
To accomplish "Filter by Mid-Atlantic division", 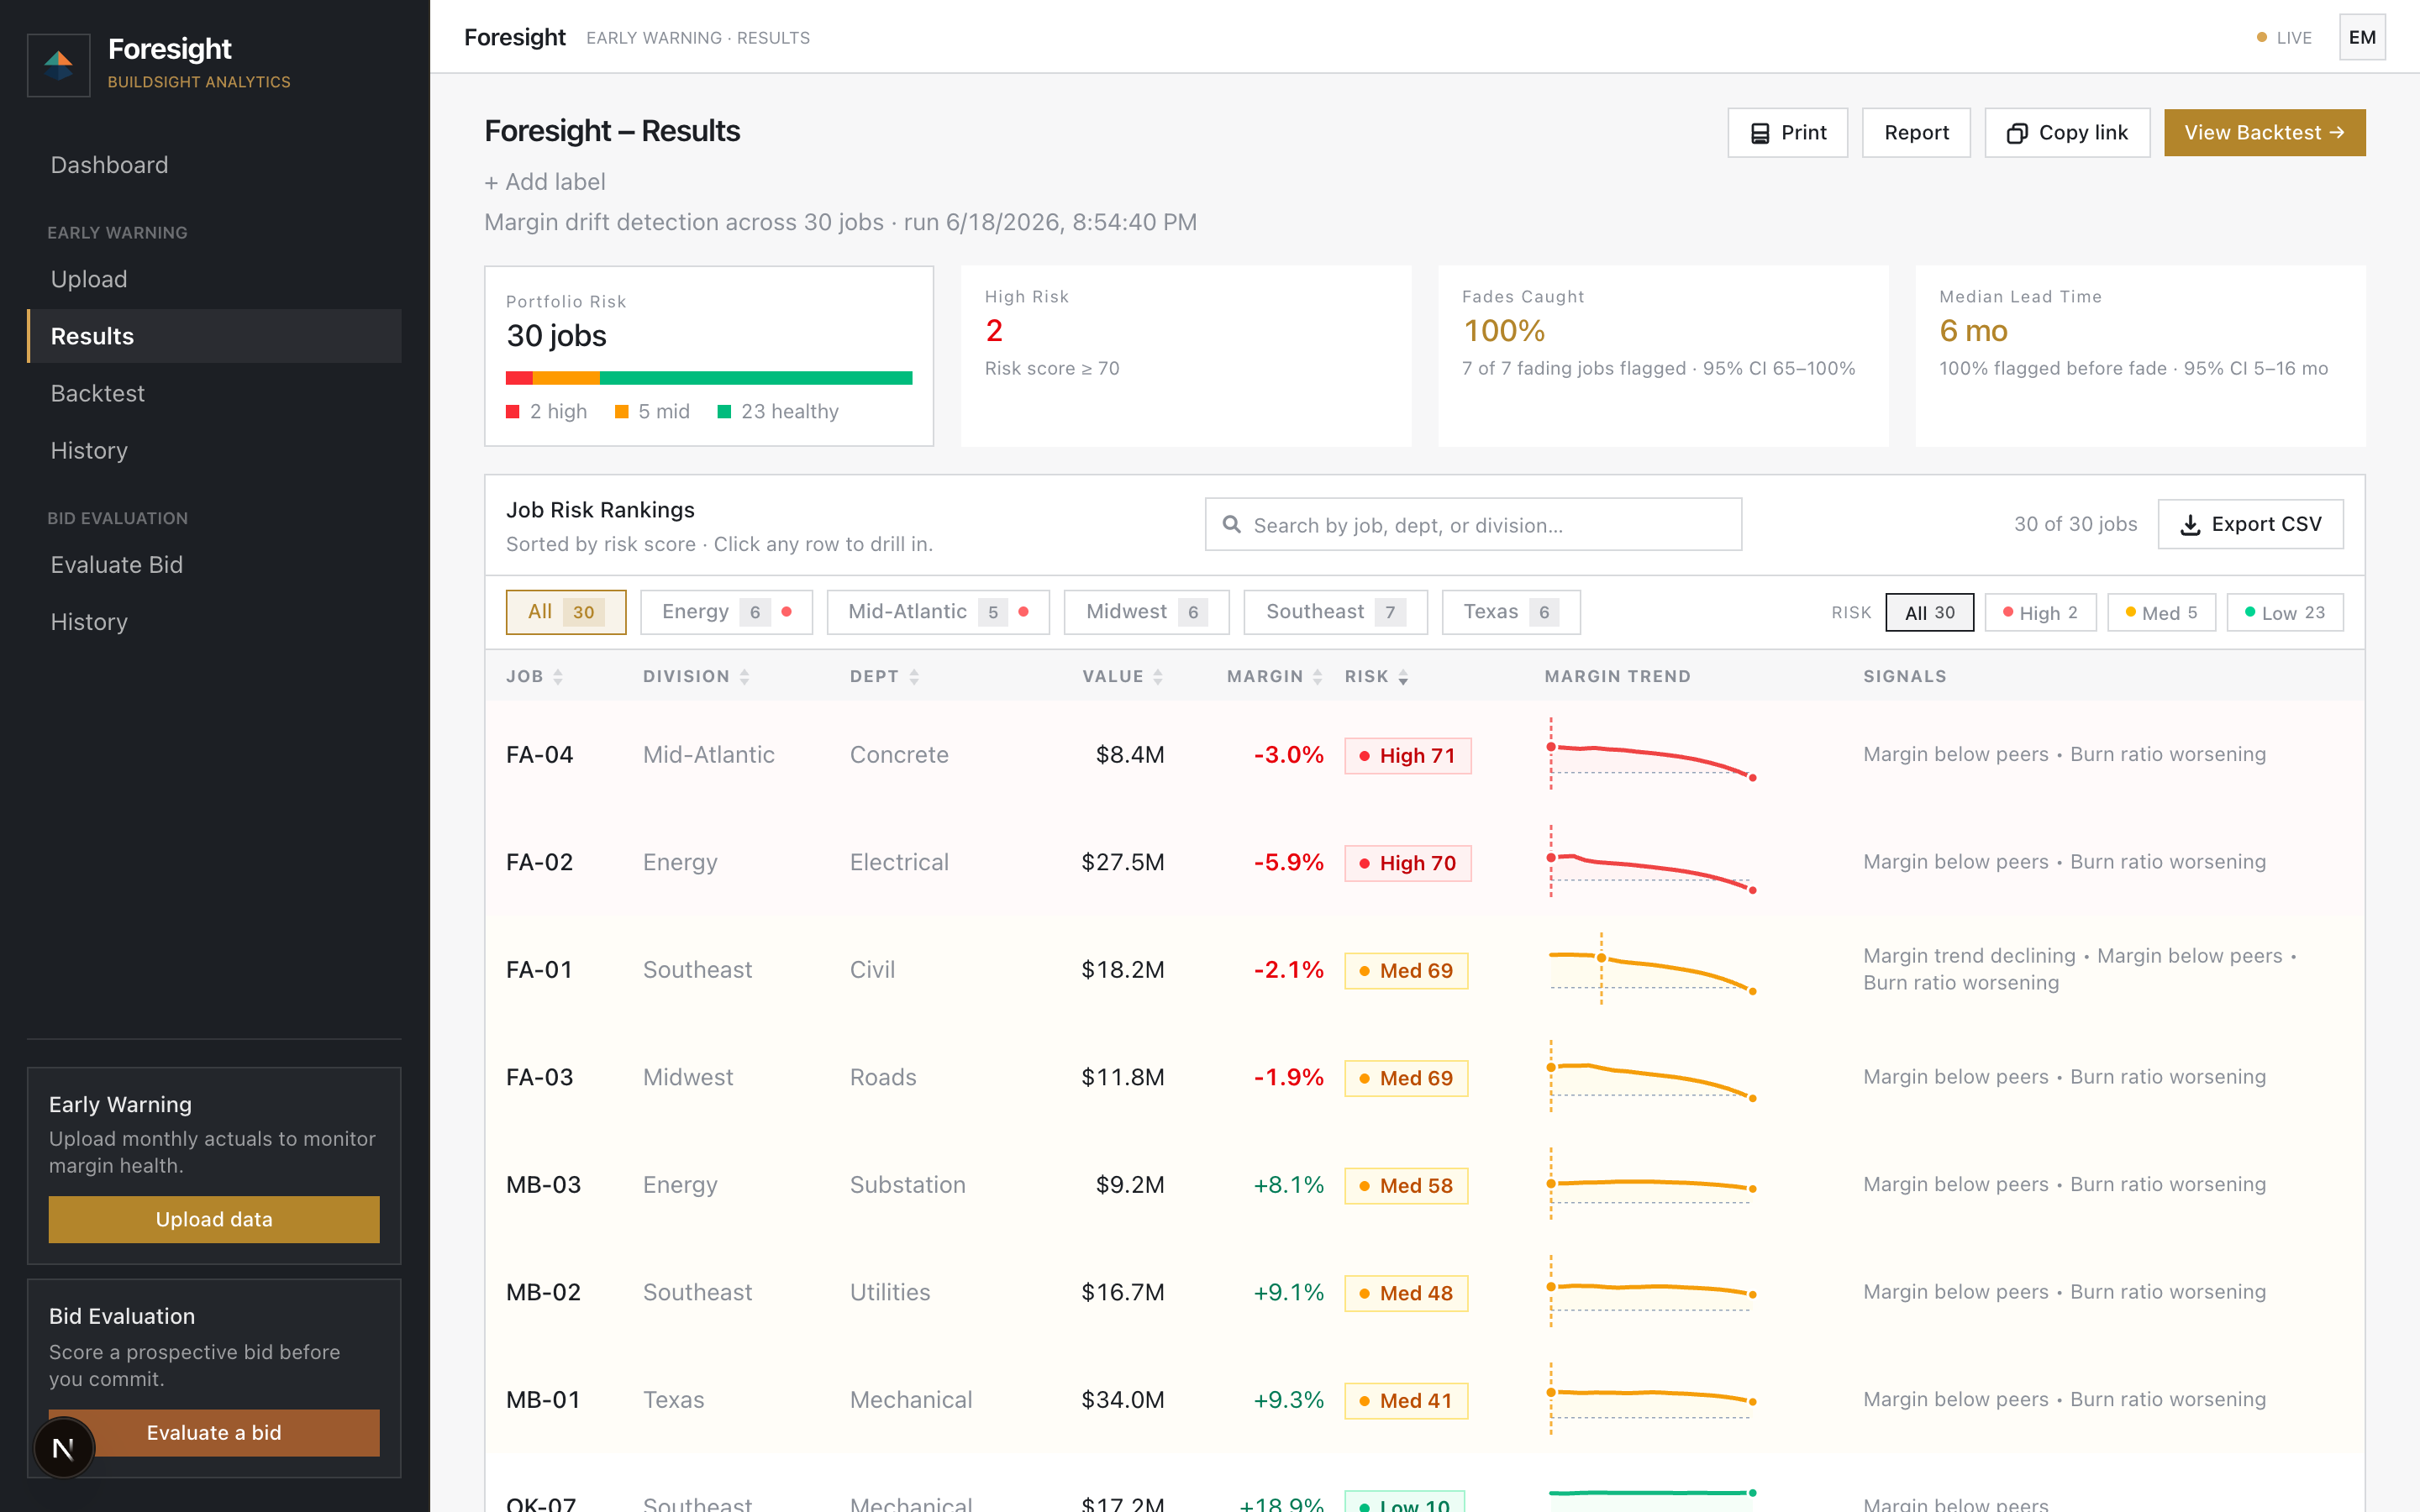I will click(938, 612).
